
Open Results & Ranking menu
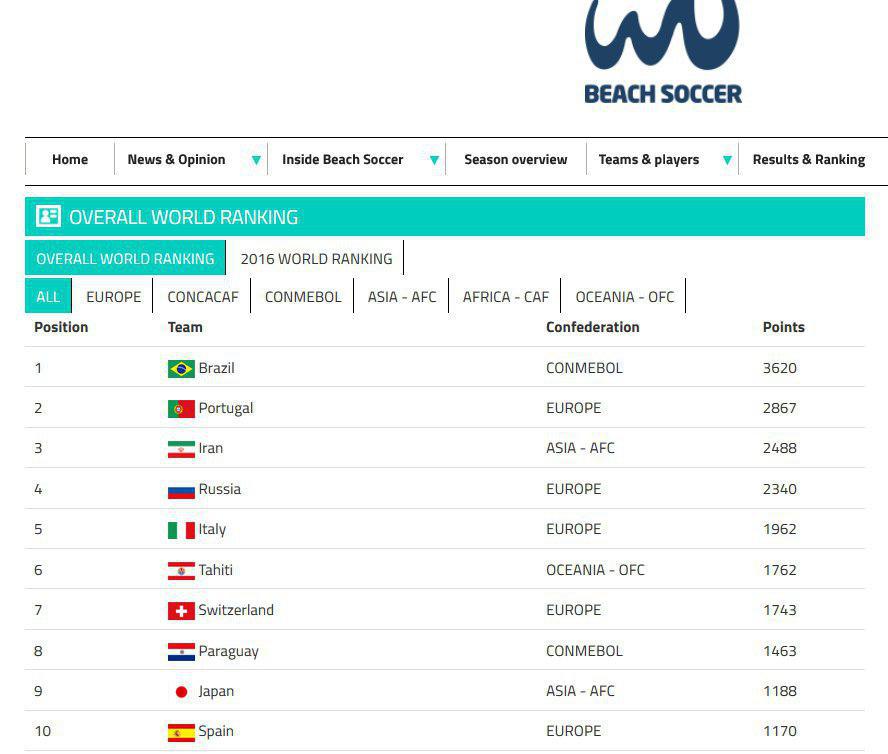809,160
